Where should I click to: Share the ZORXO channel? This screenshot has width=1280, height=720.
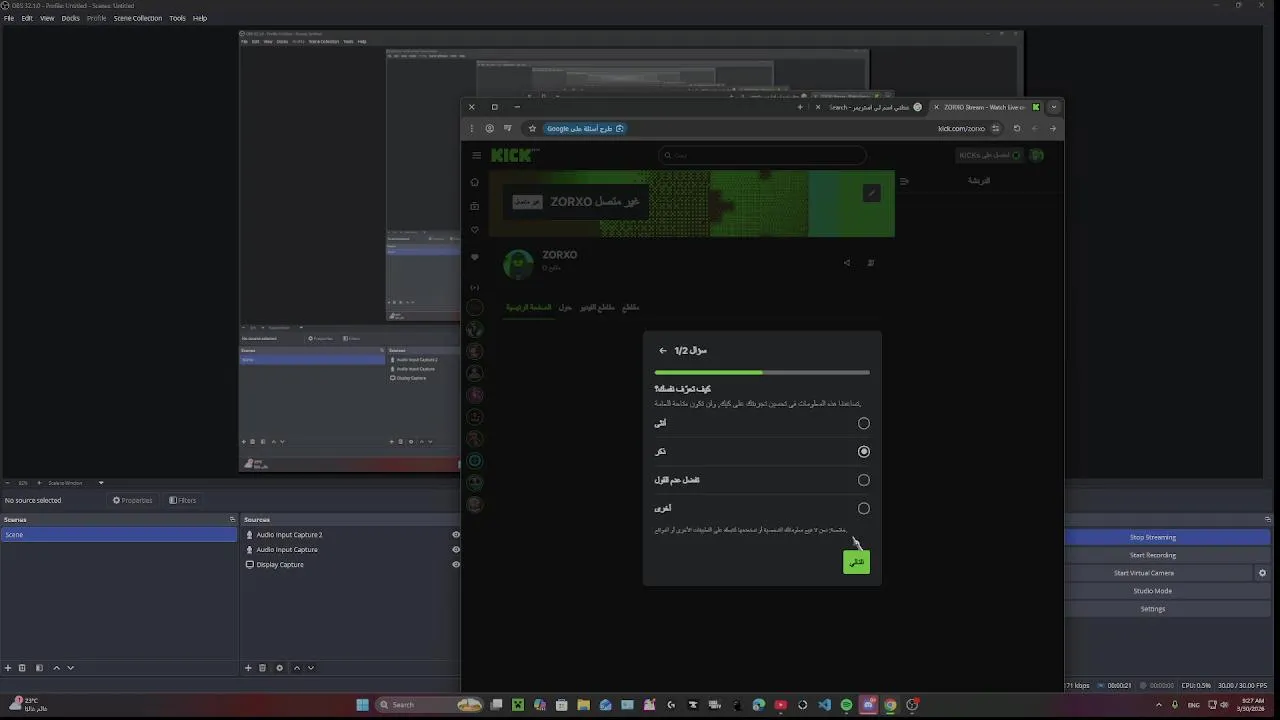[846, 263]
